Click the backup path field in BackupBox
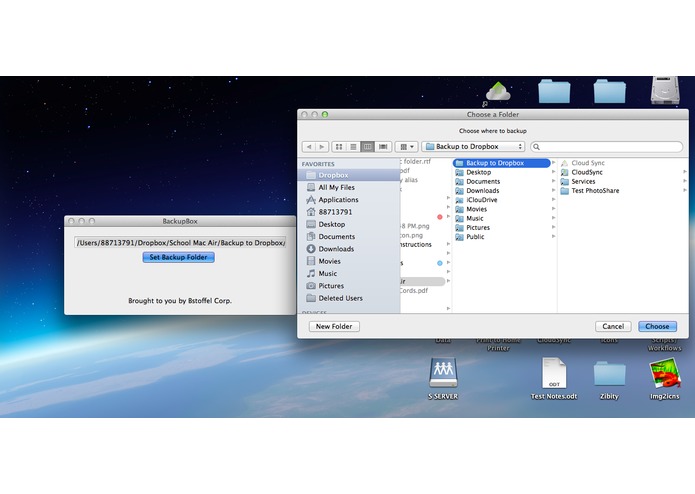Image resolution: width=695 pixels, height=494 pixels. click(180, 242)
